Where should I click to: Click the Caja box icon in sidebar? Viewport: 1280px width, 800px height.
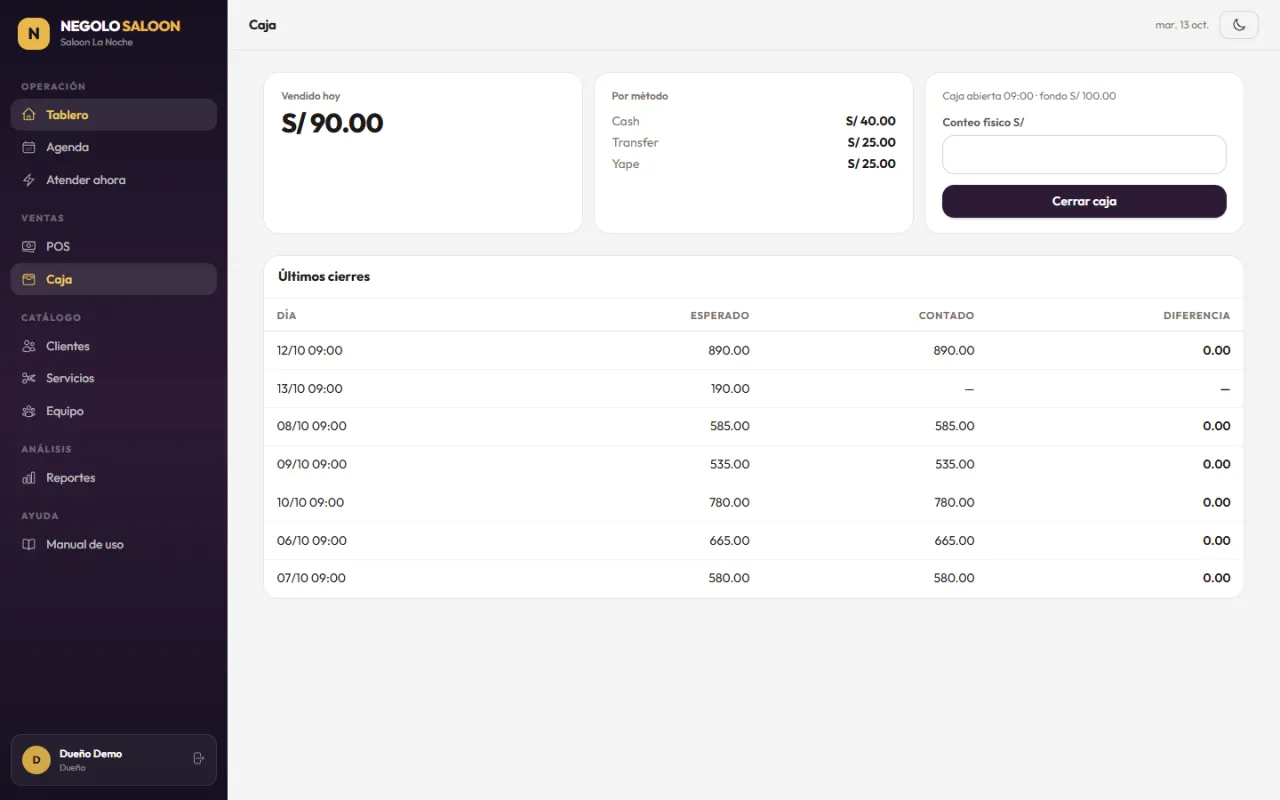29,279
